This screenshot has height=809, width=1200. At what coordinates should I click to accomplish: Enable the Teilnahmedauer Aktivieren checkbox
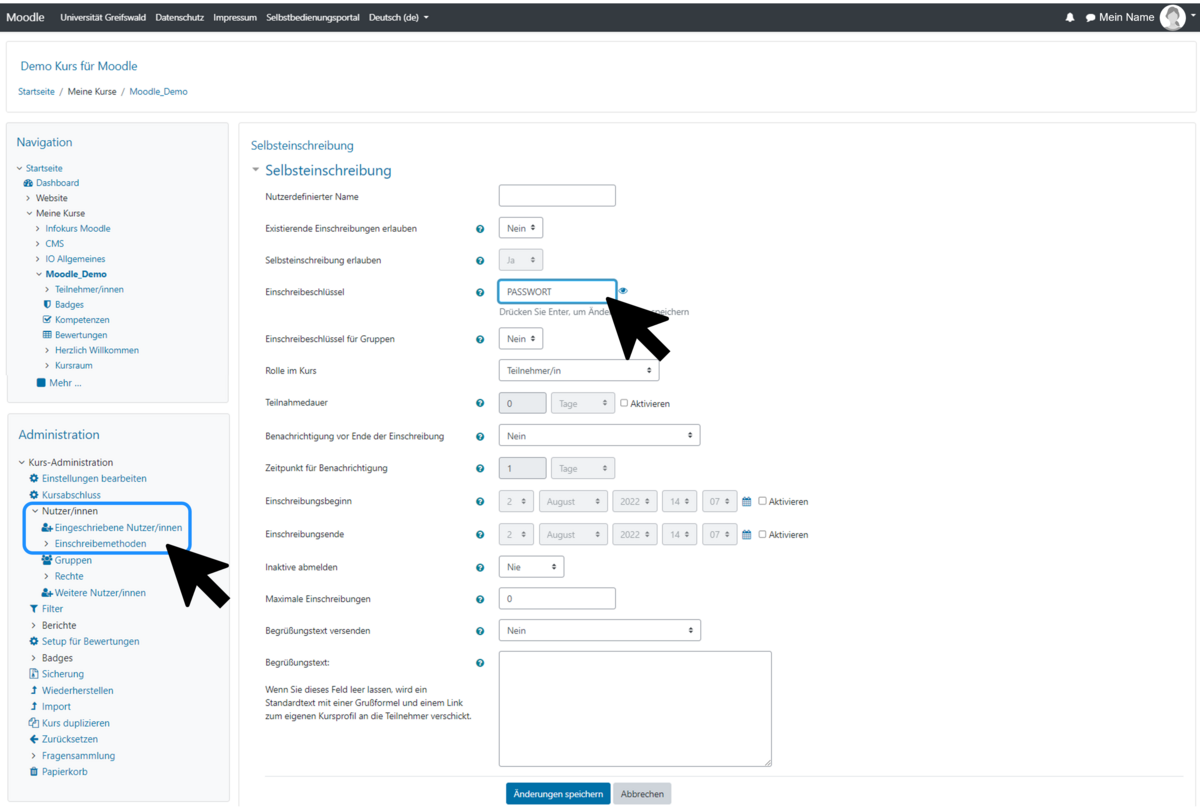(x=624, y=403)
